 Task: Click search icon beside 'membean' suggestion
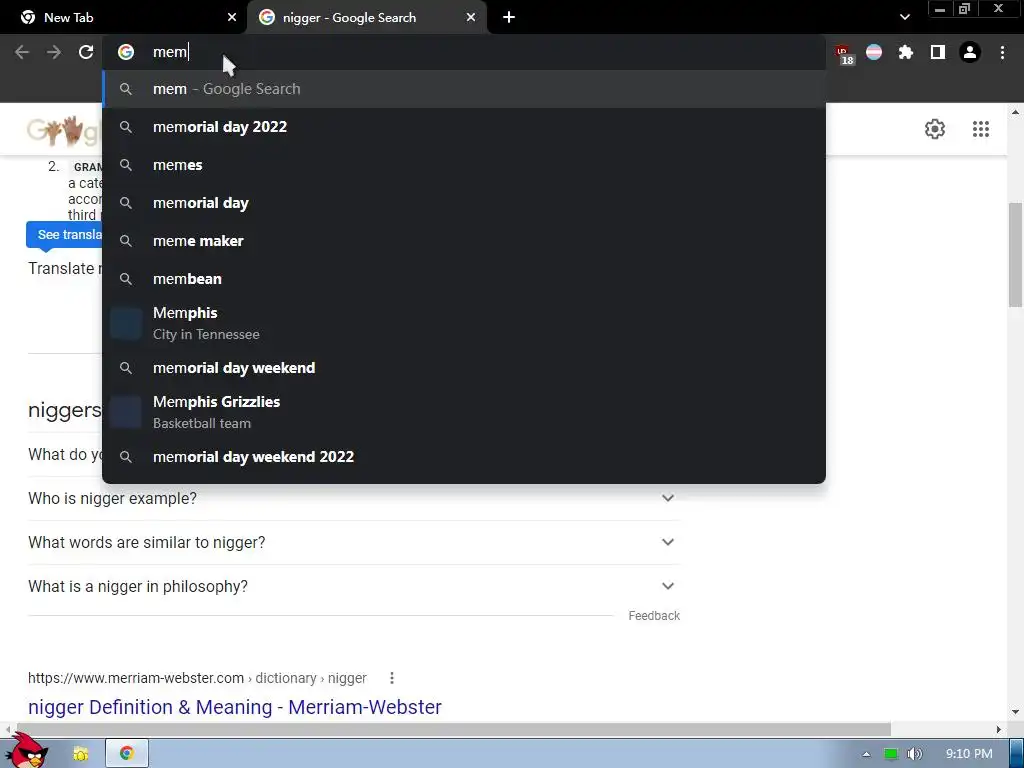[126, 279]
